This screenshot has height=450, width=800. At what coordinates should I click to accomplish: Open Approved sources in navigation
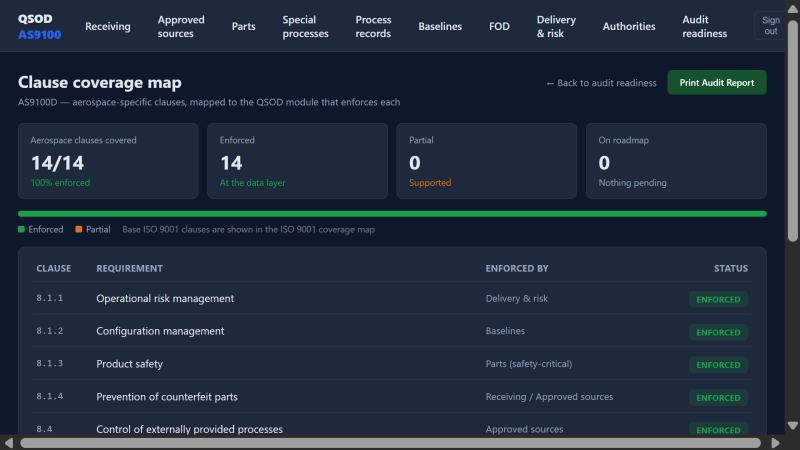tap(181, 27)
